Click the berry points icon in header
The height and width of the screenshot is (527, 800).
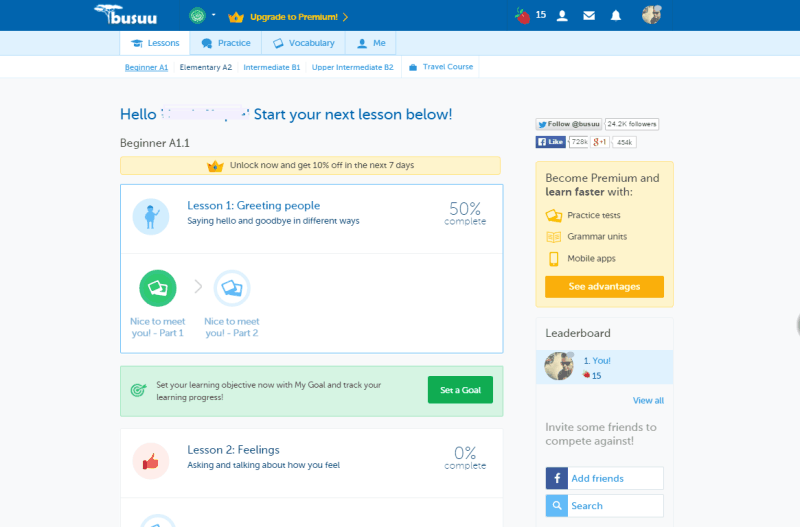522,16
